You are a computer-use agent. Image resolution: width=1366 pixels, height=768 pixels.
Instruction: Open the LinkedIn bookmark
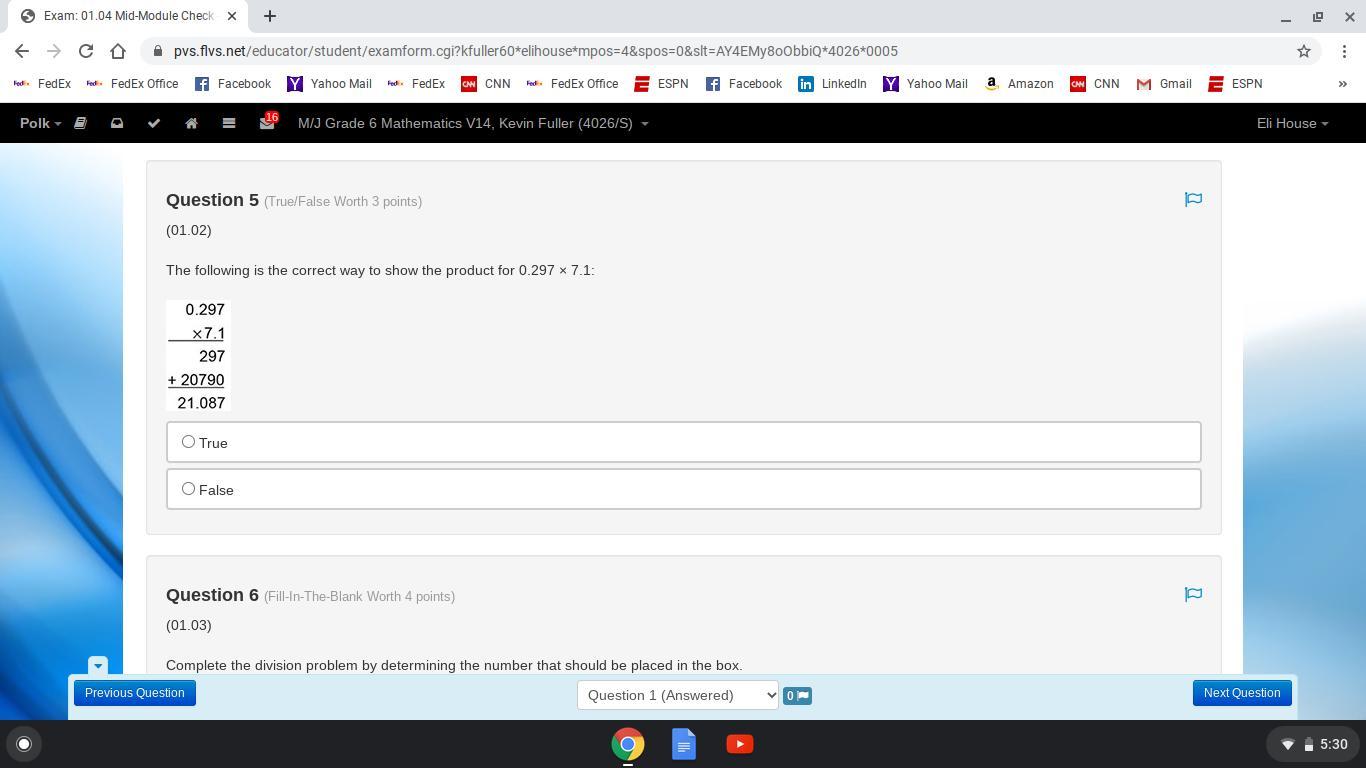pos(832,84)
